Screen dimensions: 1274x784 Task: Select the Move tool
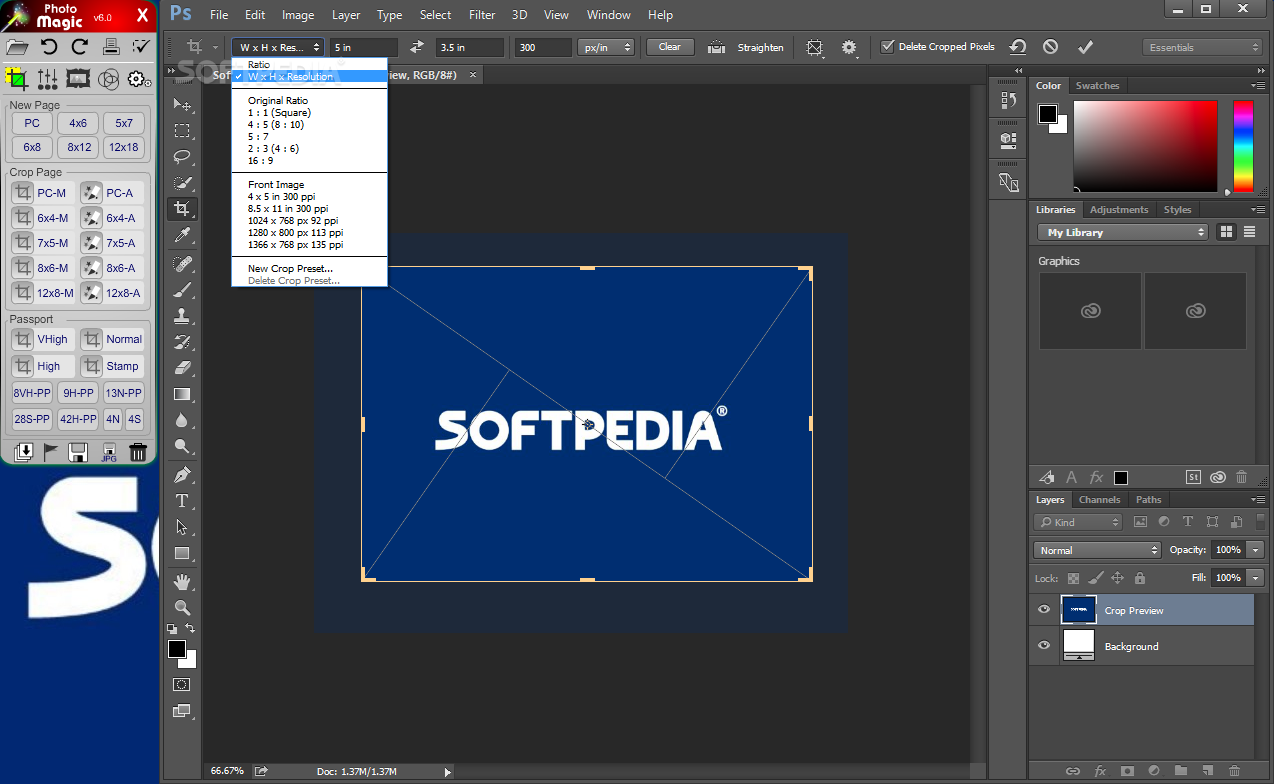(182, 105)
